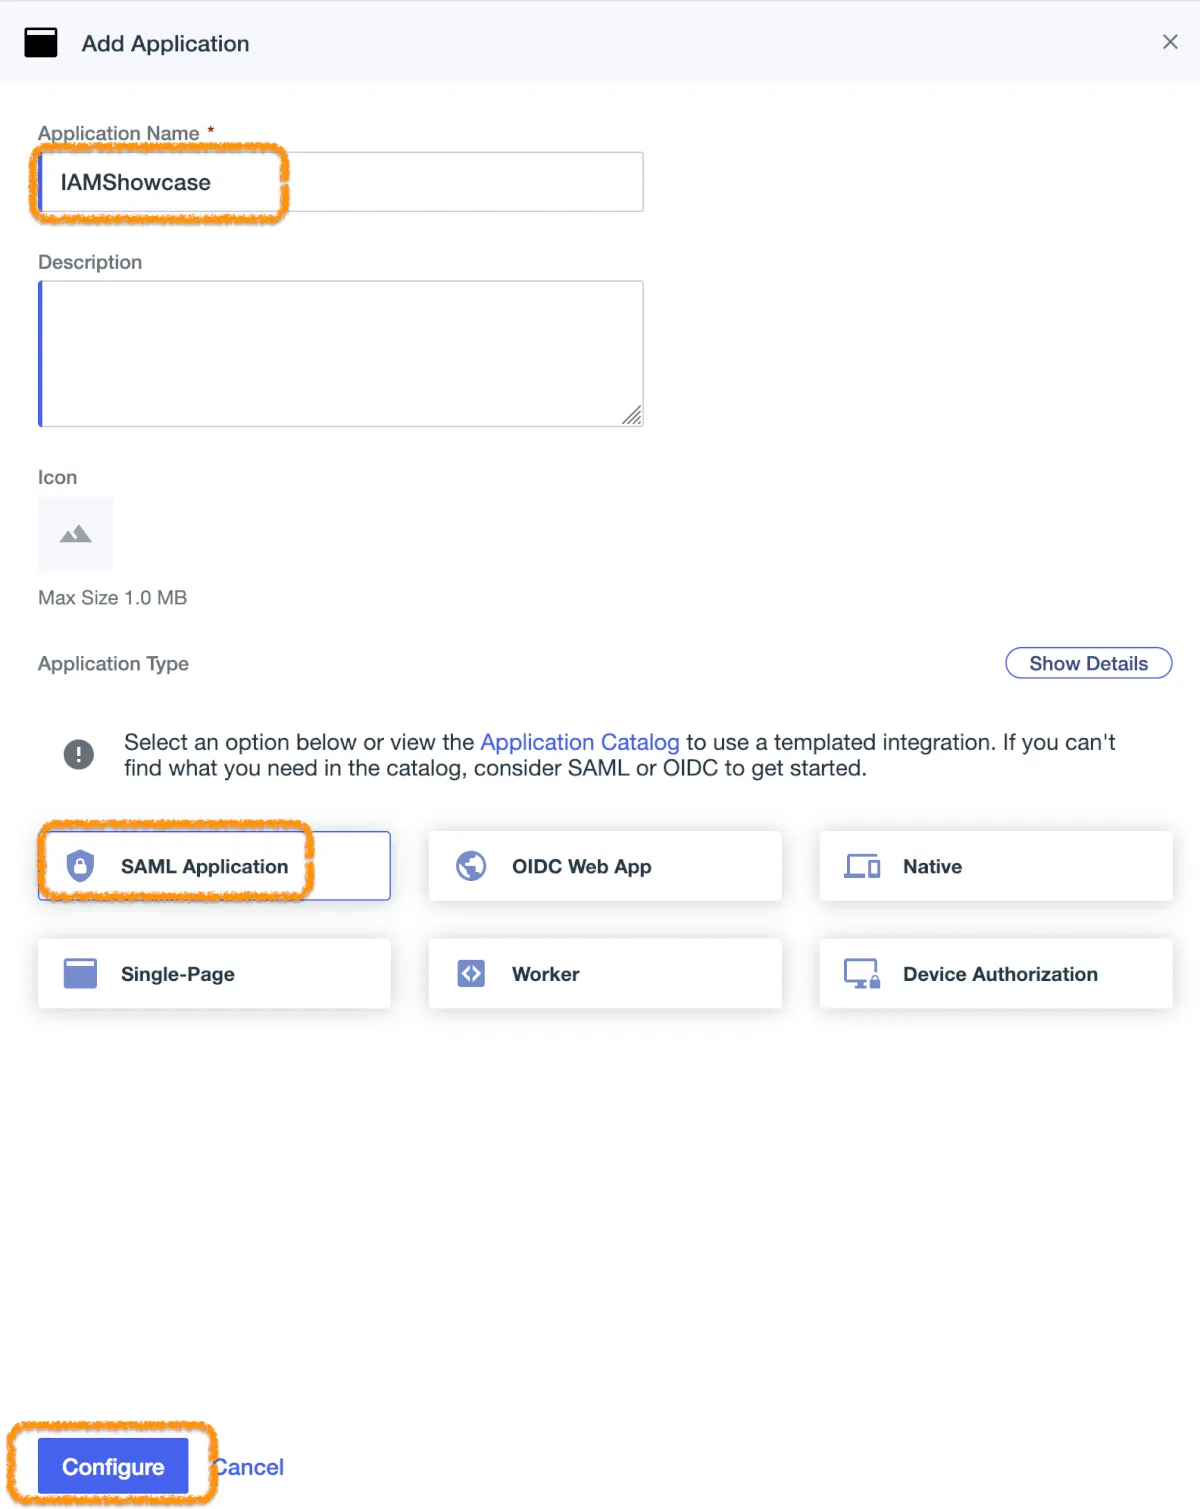Close the Add Application dialog
This screenshot has height=1509, width=1200.
coord(1170,42)
